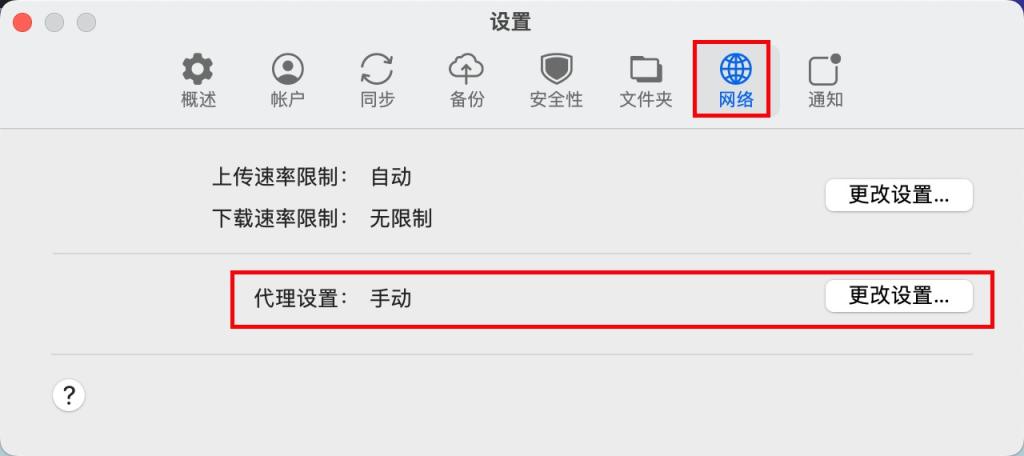Click the 网络 globe icon

pos(735,69)
